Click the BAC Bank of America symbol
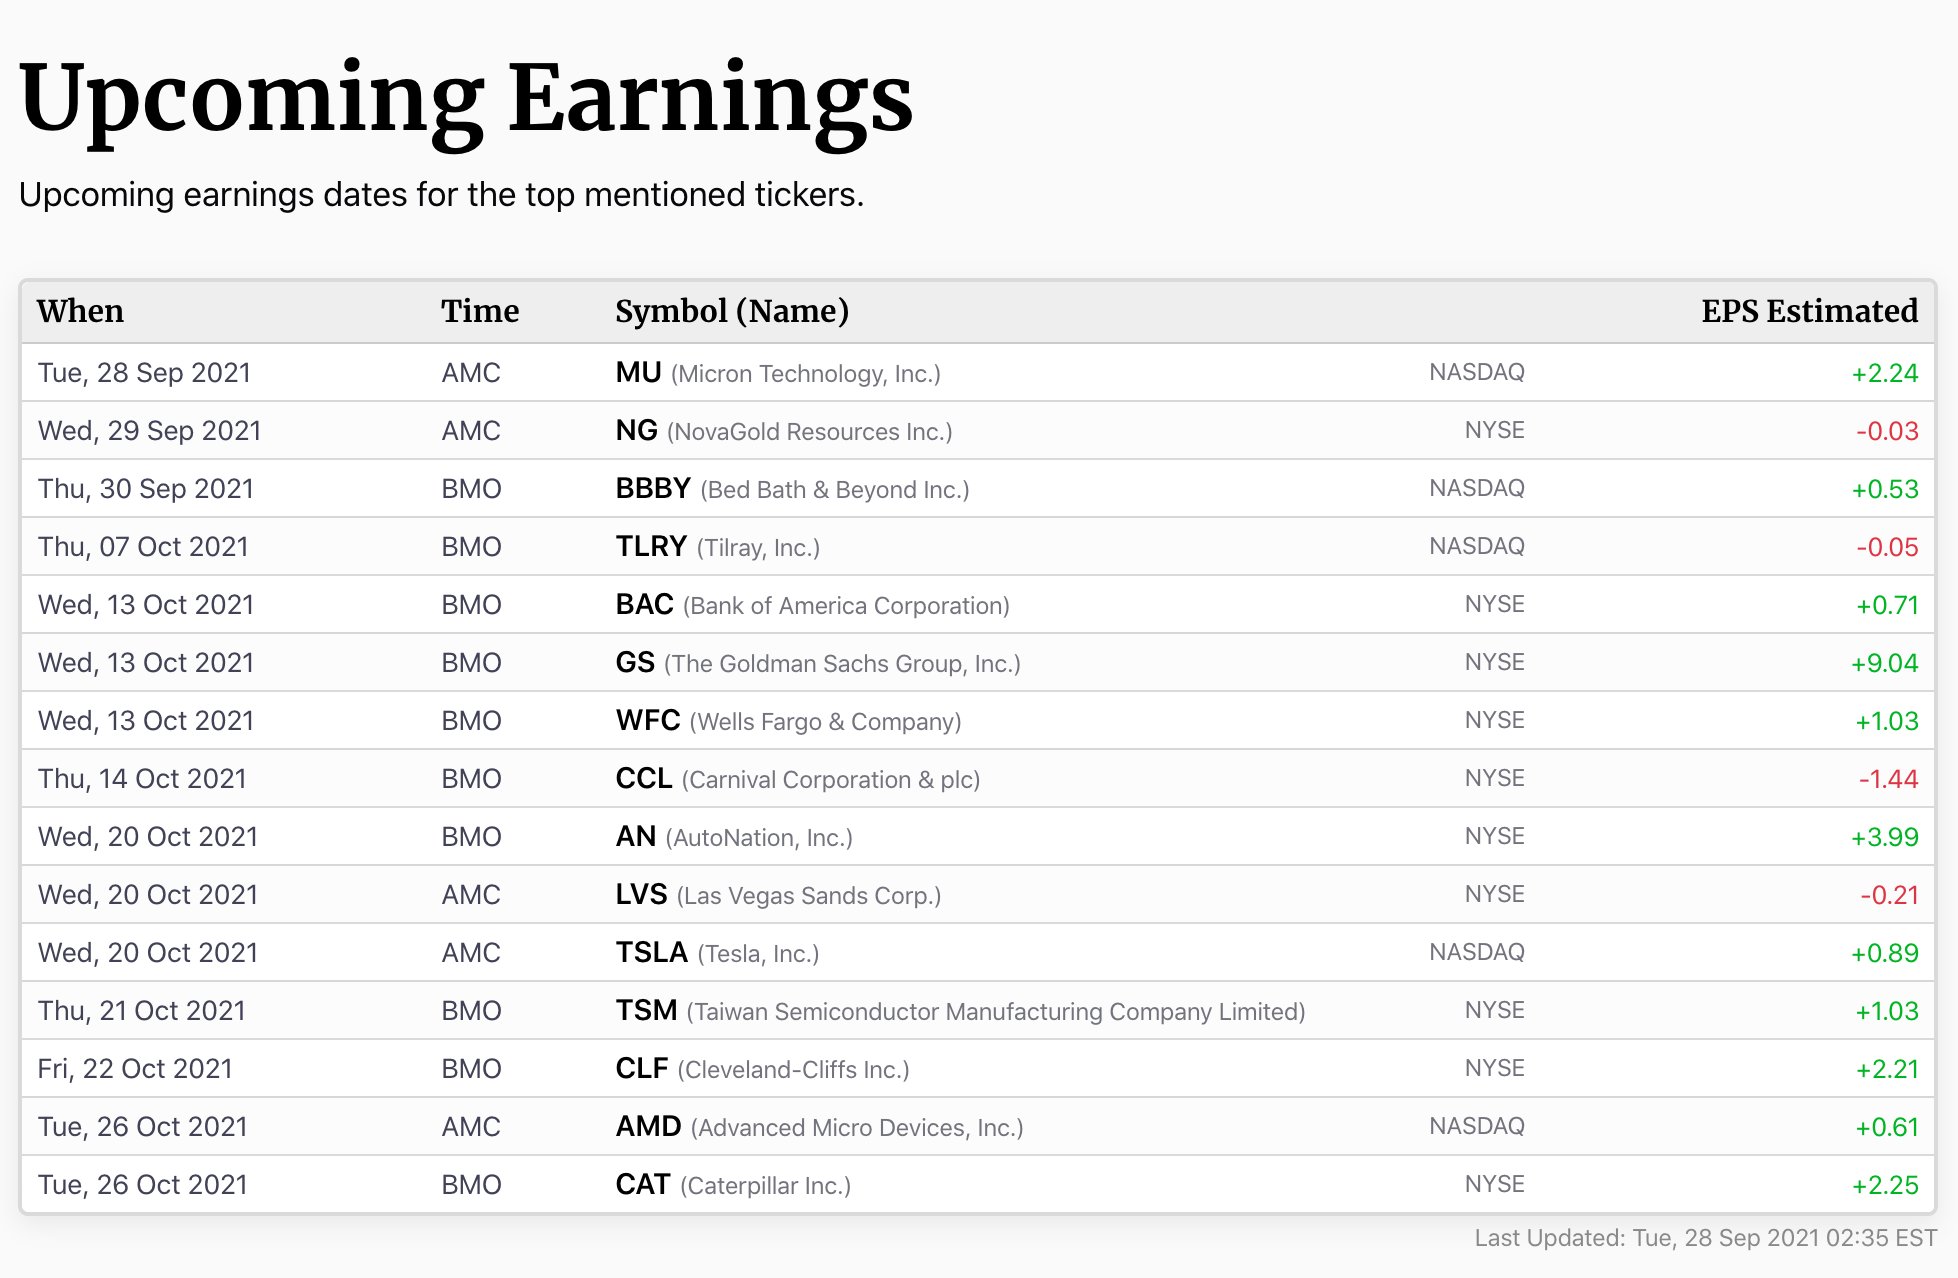This screenshot has height=1278, width=1958. [644, 605]
